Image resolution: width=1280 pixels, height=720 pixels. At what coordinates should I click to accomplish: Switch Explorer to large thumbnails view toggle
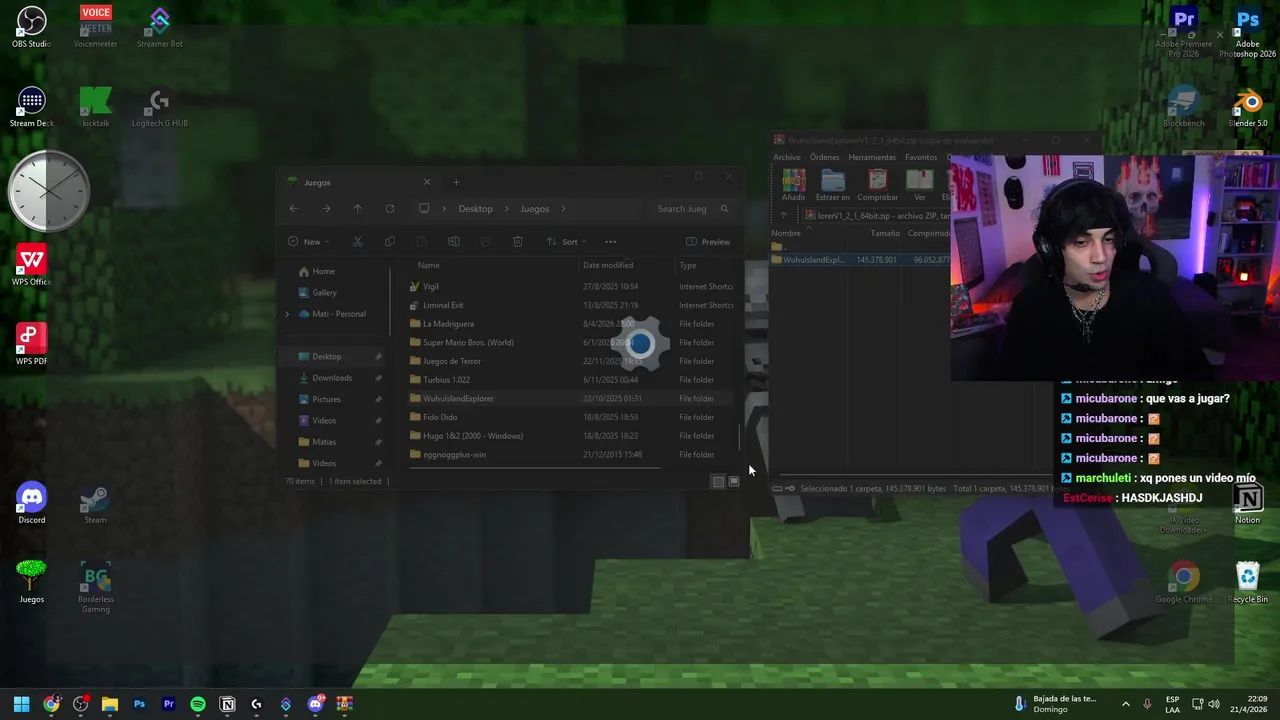pos(734,482)
